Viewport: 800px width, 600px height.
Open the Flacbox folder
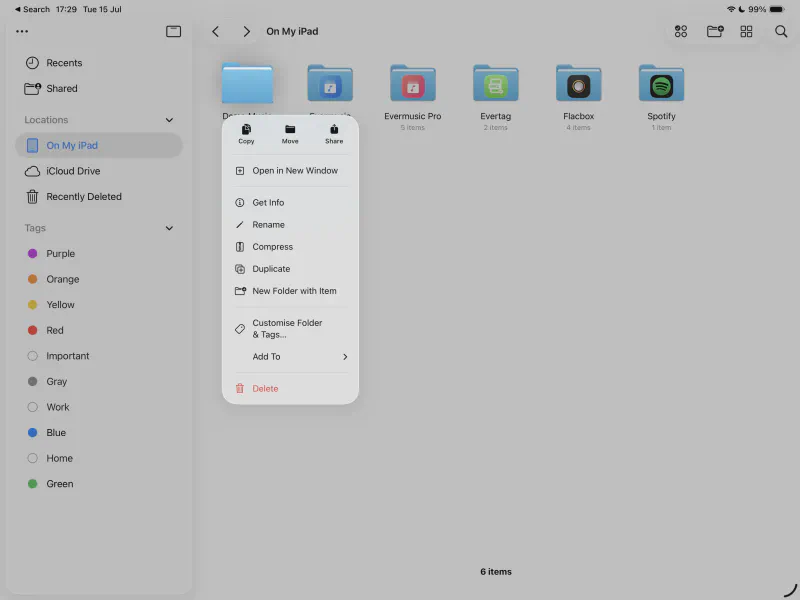click(x=578, y=86)
